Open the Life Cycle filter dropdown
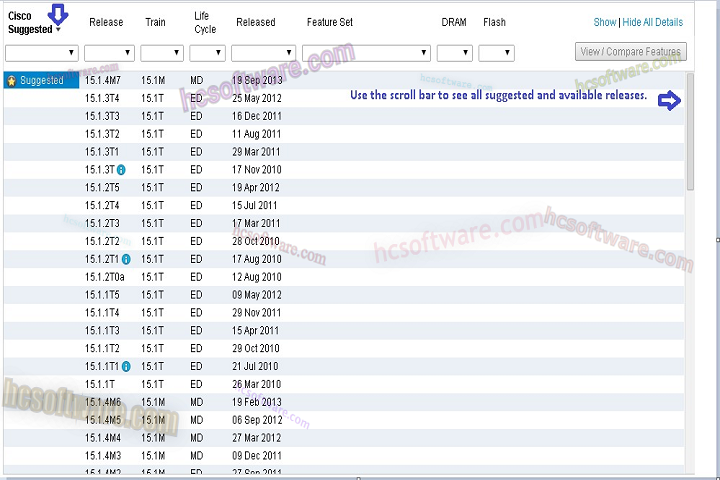 (208, 53)
